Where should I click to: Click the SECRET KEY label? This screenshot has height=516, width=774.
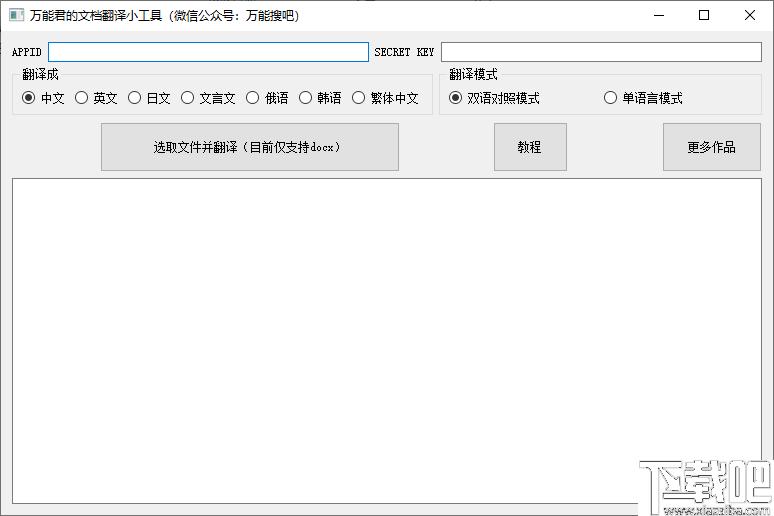[404, 52]
